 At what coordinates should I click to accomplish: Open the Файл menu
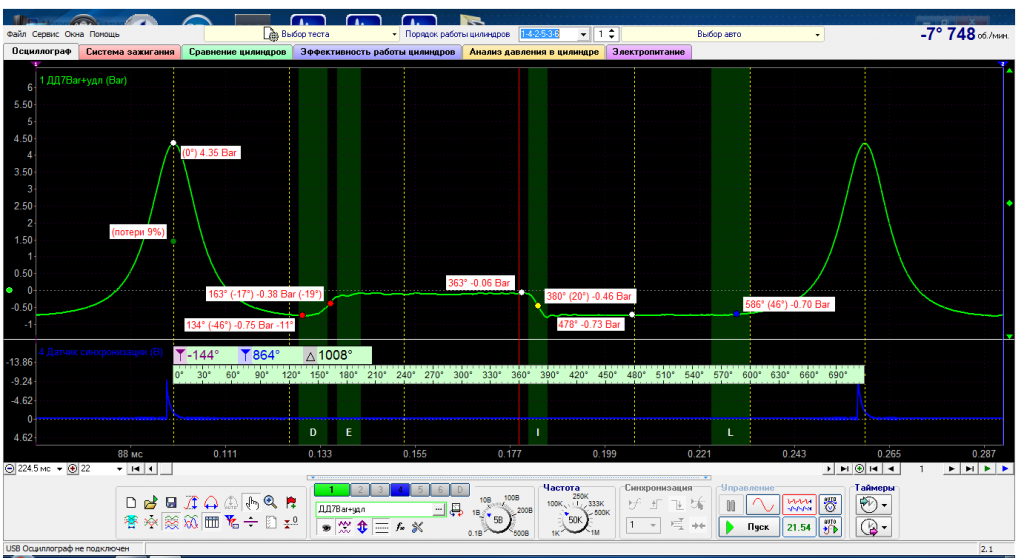pyautogui.click(x=16, y=34)
